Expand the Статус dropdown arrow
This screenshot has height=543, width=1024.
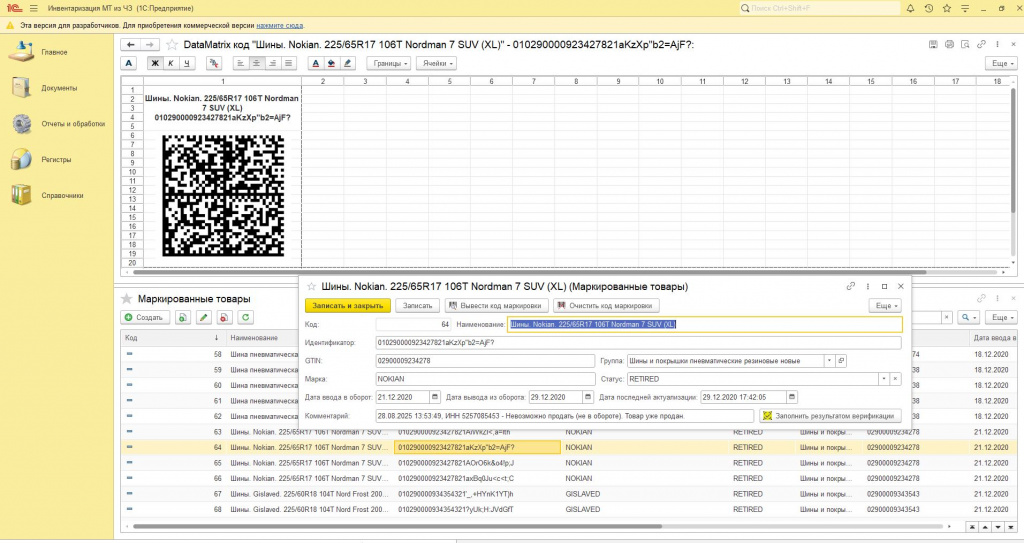click(884, 379)
